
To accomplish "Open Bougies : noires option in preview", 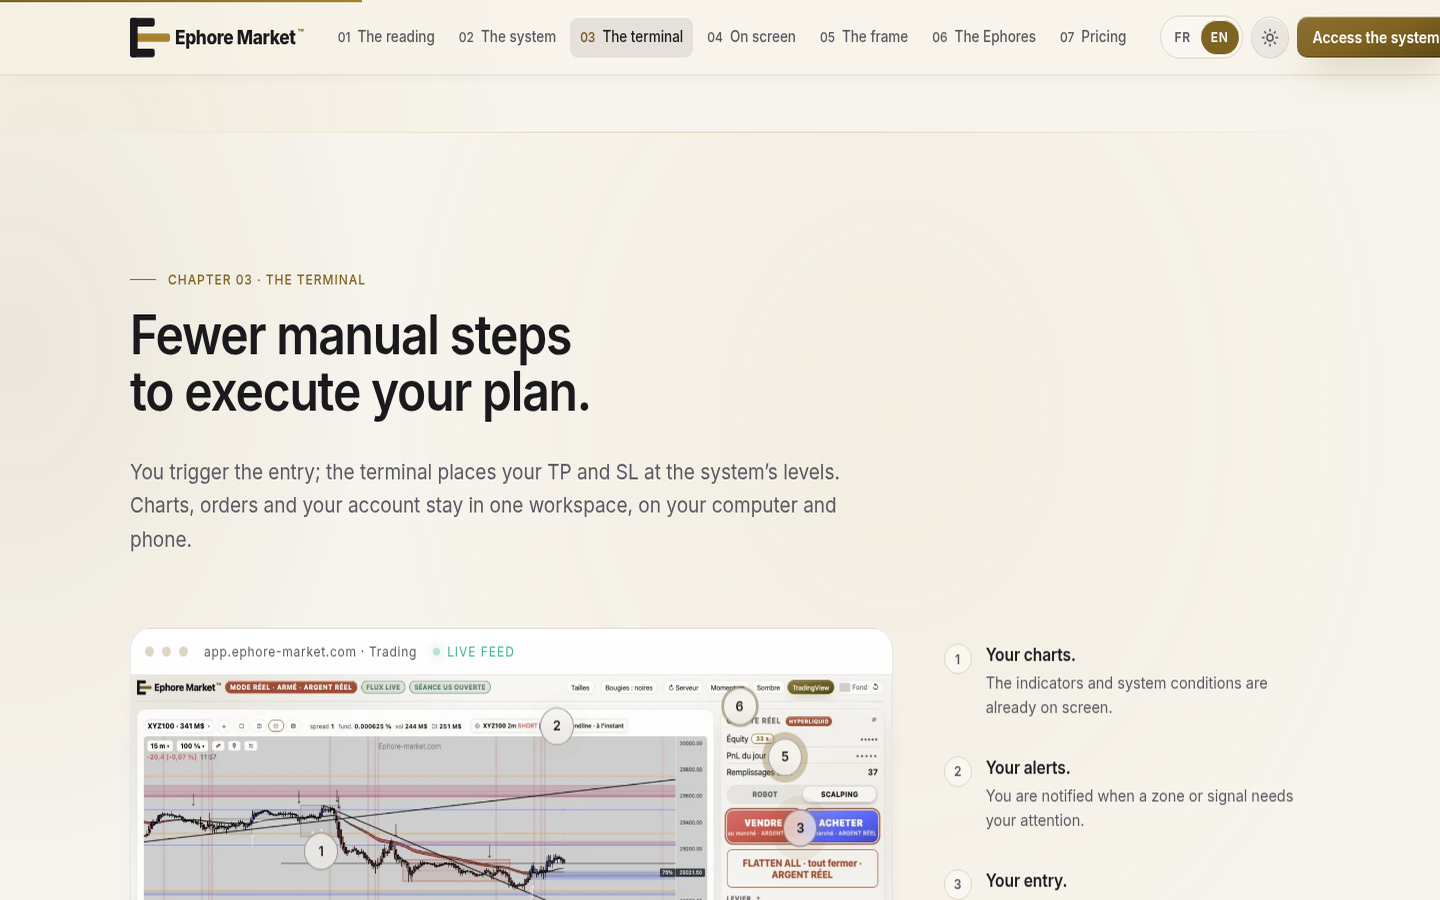I will 629,688.
